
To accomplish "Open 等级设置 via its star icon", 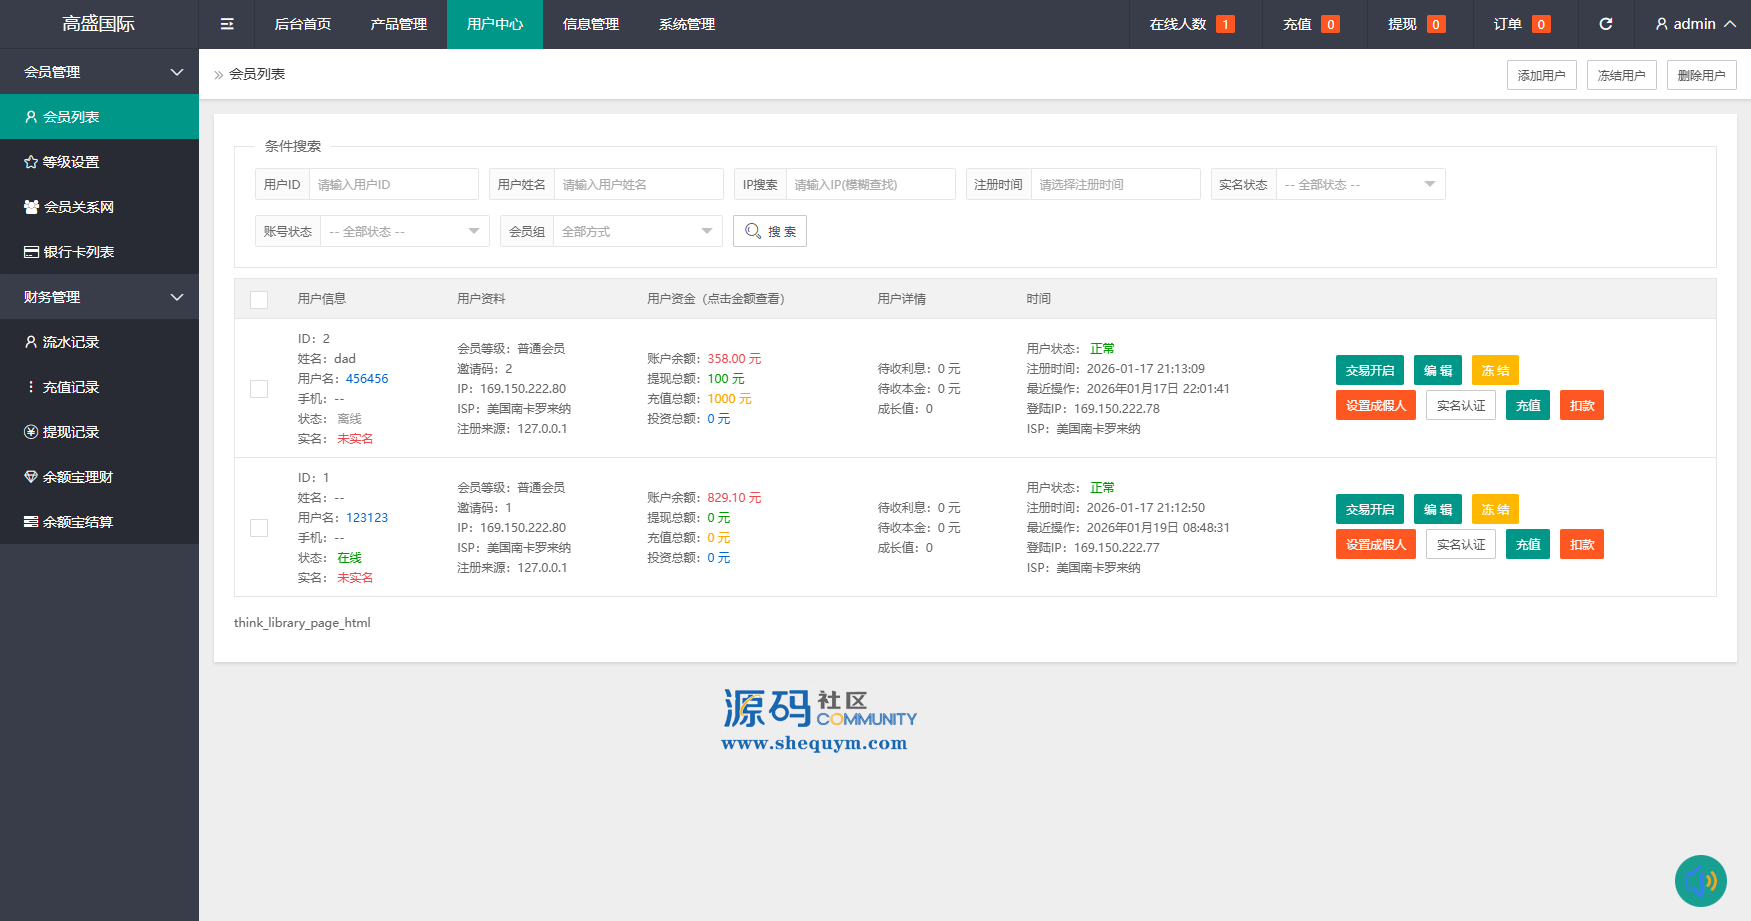I will 31,162.
